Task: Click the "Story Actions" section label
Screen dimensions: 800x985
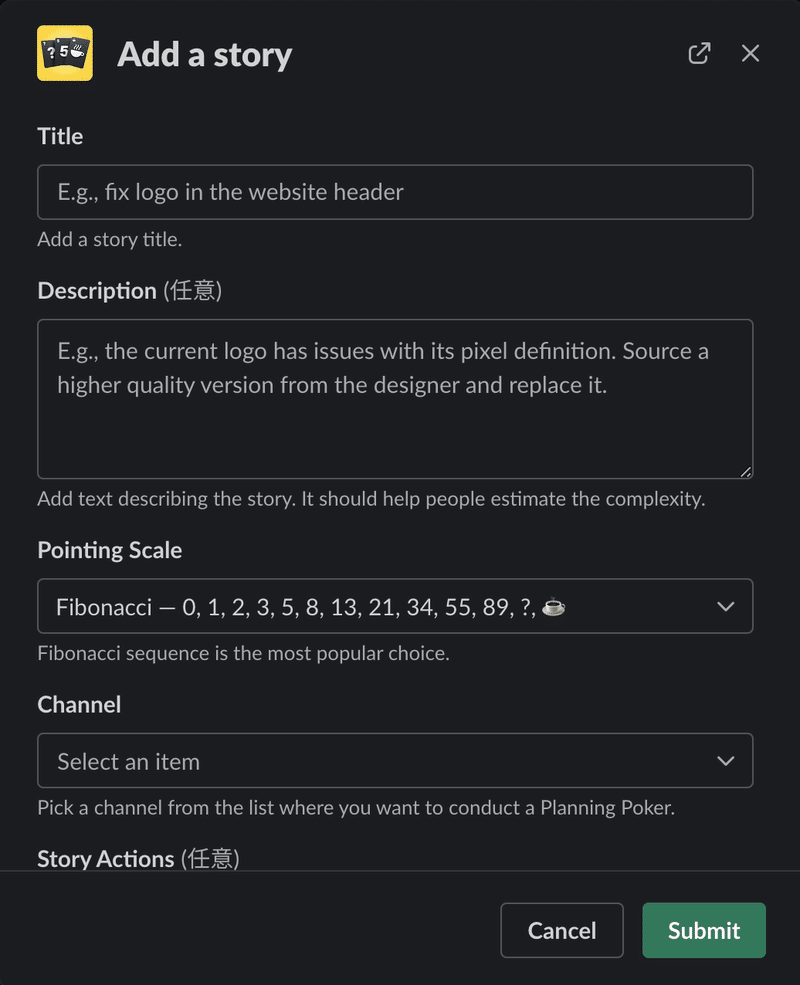Action: pyautogui.click(x=105, y=859)
